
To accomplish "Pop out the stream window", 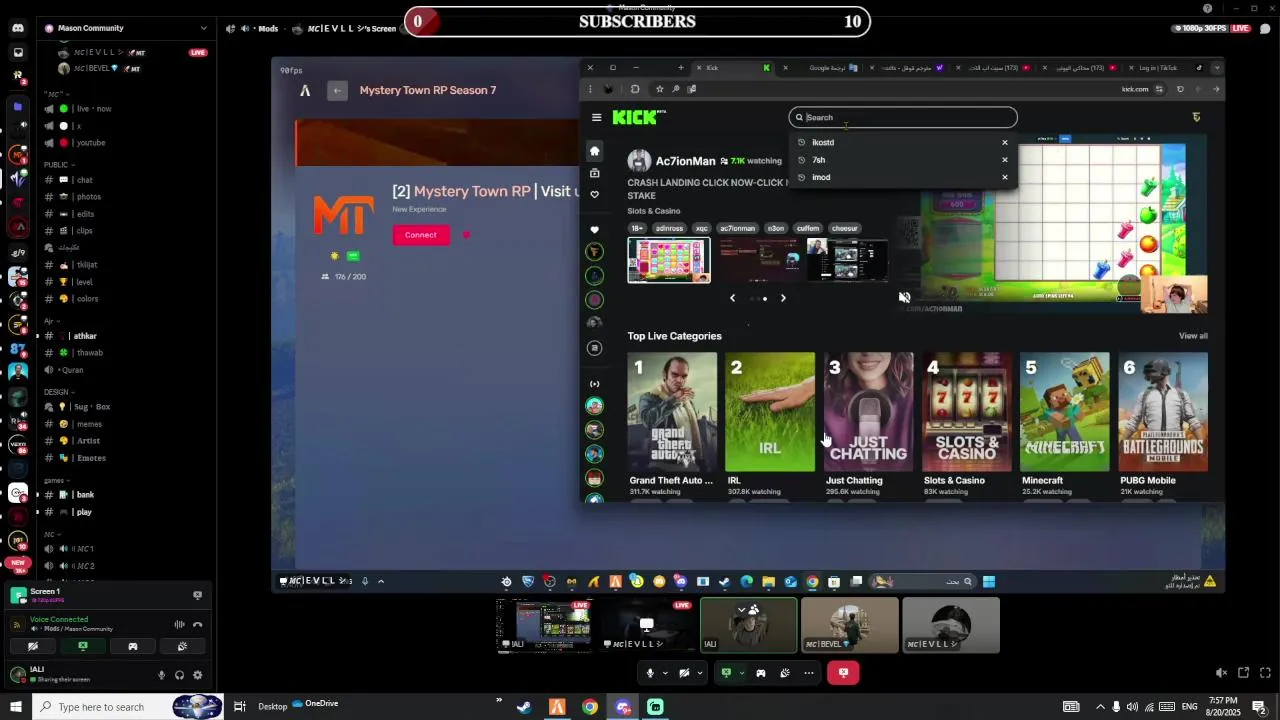I will [1243, 673].
